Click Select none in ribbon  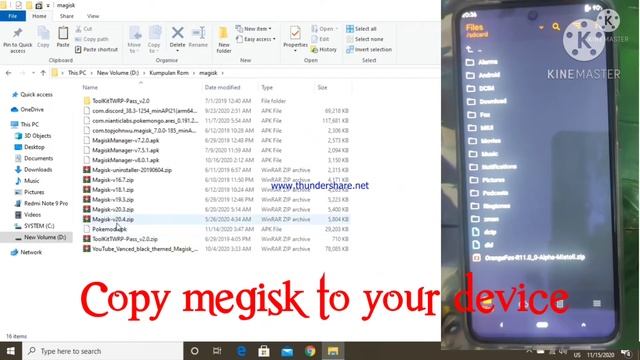(364, 39)
